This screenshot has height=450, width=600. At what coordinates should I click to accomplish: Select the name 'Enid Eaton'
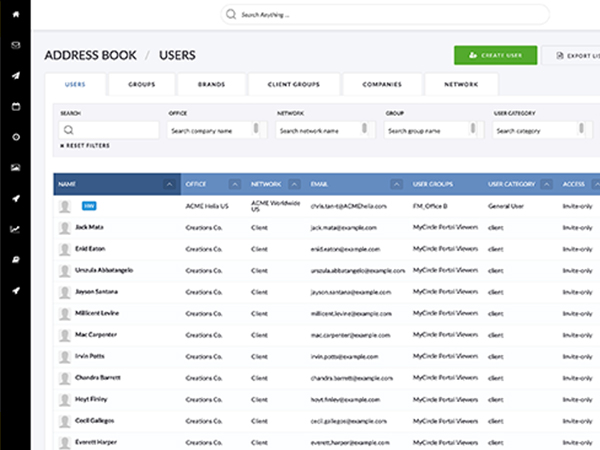click(90, 248)
